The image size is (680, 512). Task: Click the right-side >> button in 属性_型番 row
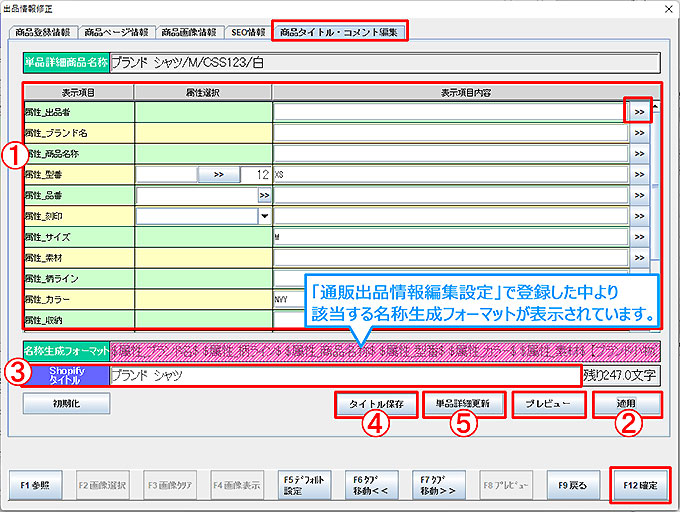(x=639, y=175)
